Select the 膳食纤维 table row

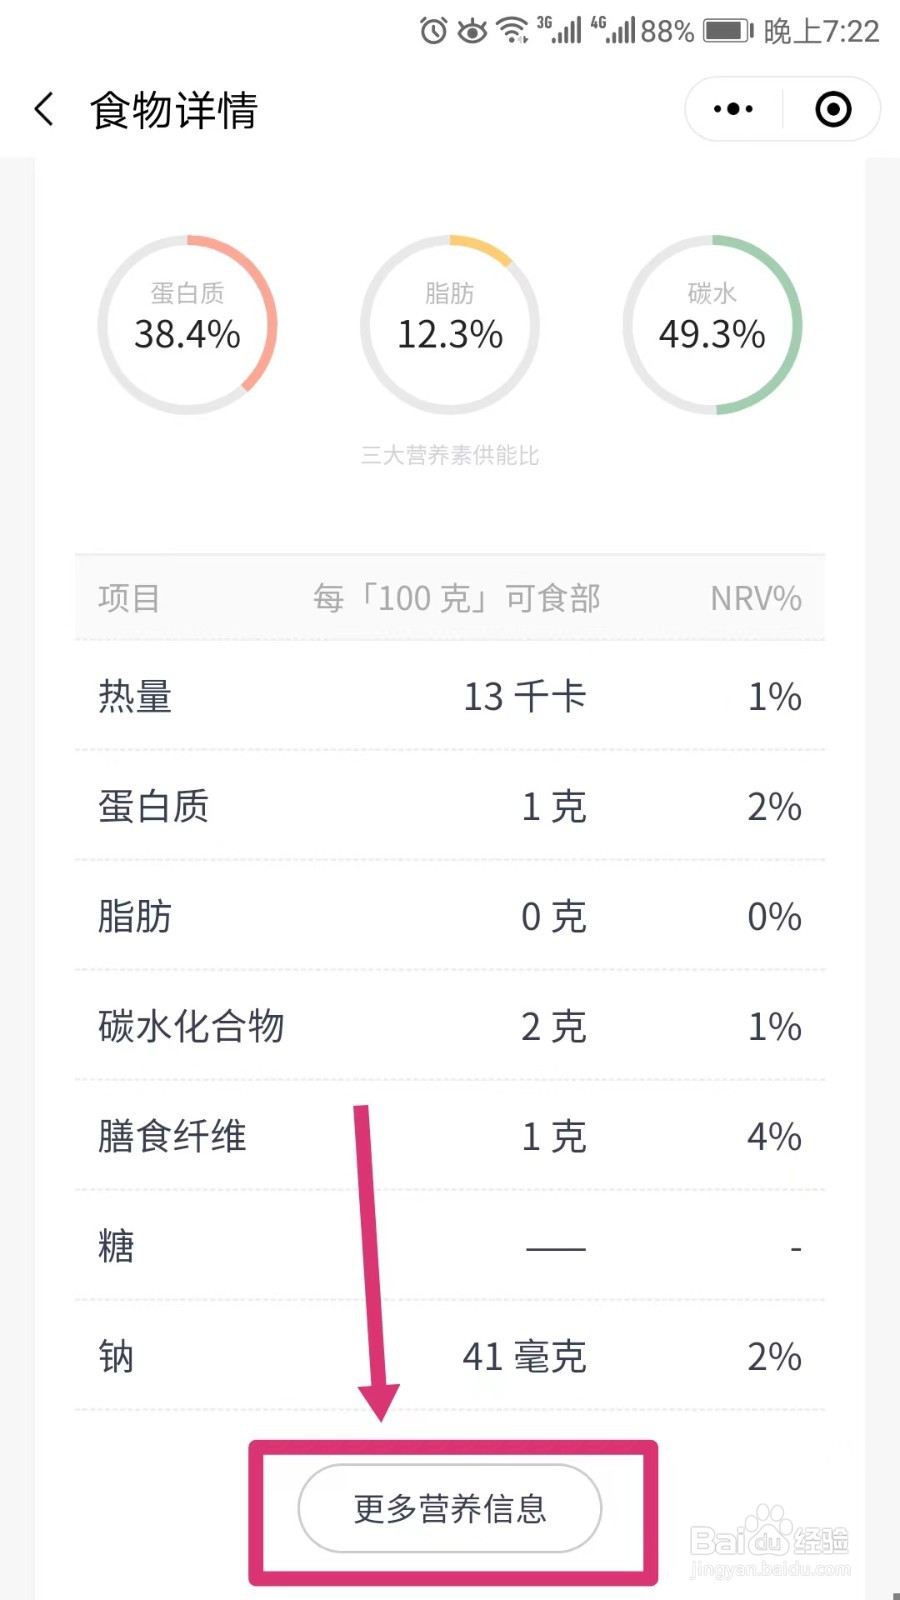click(450, 1136)
